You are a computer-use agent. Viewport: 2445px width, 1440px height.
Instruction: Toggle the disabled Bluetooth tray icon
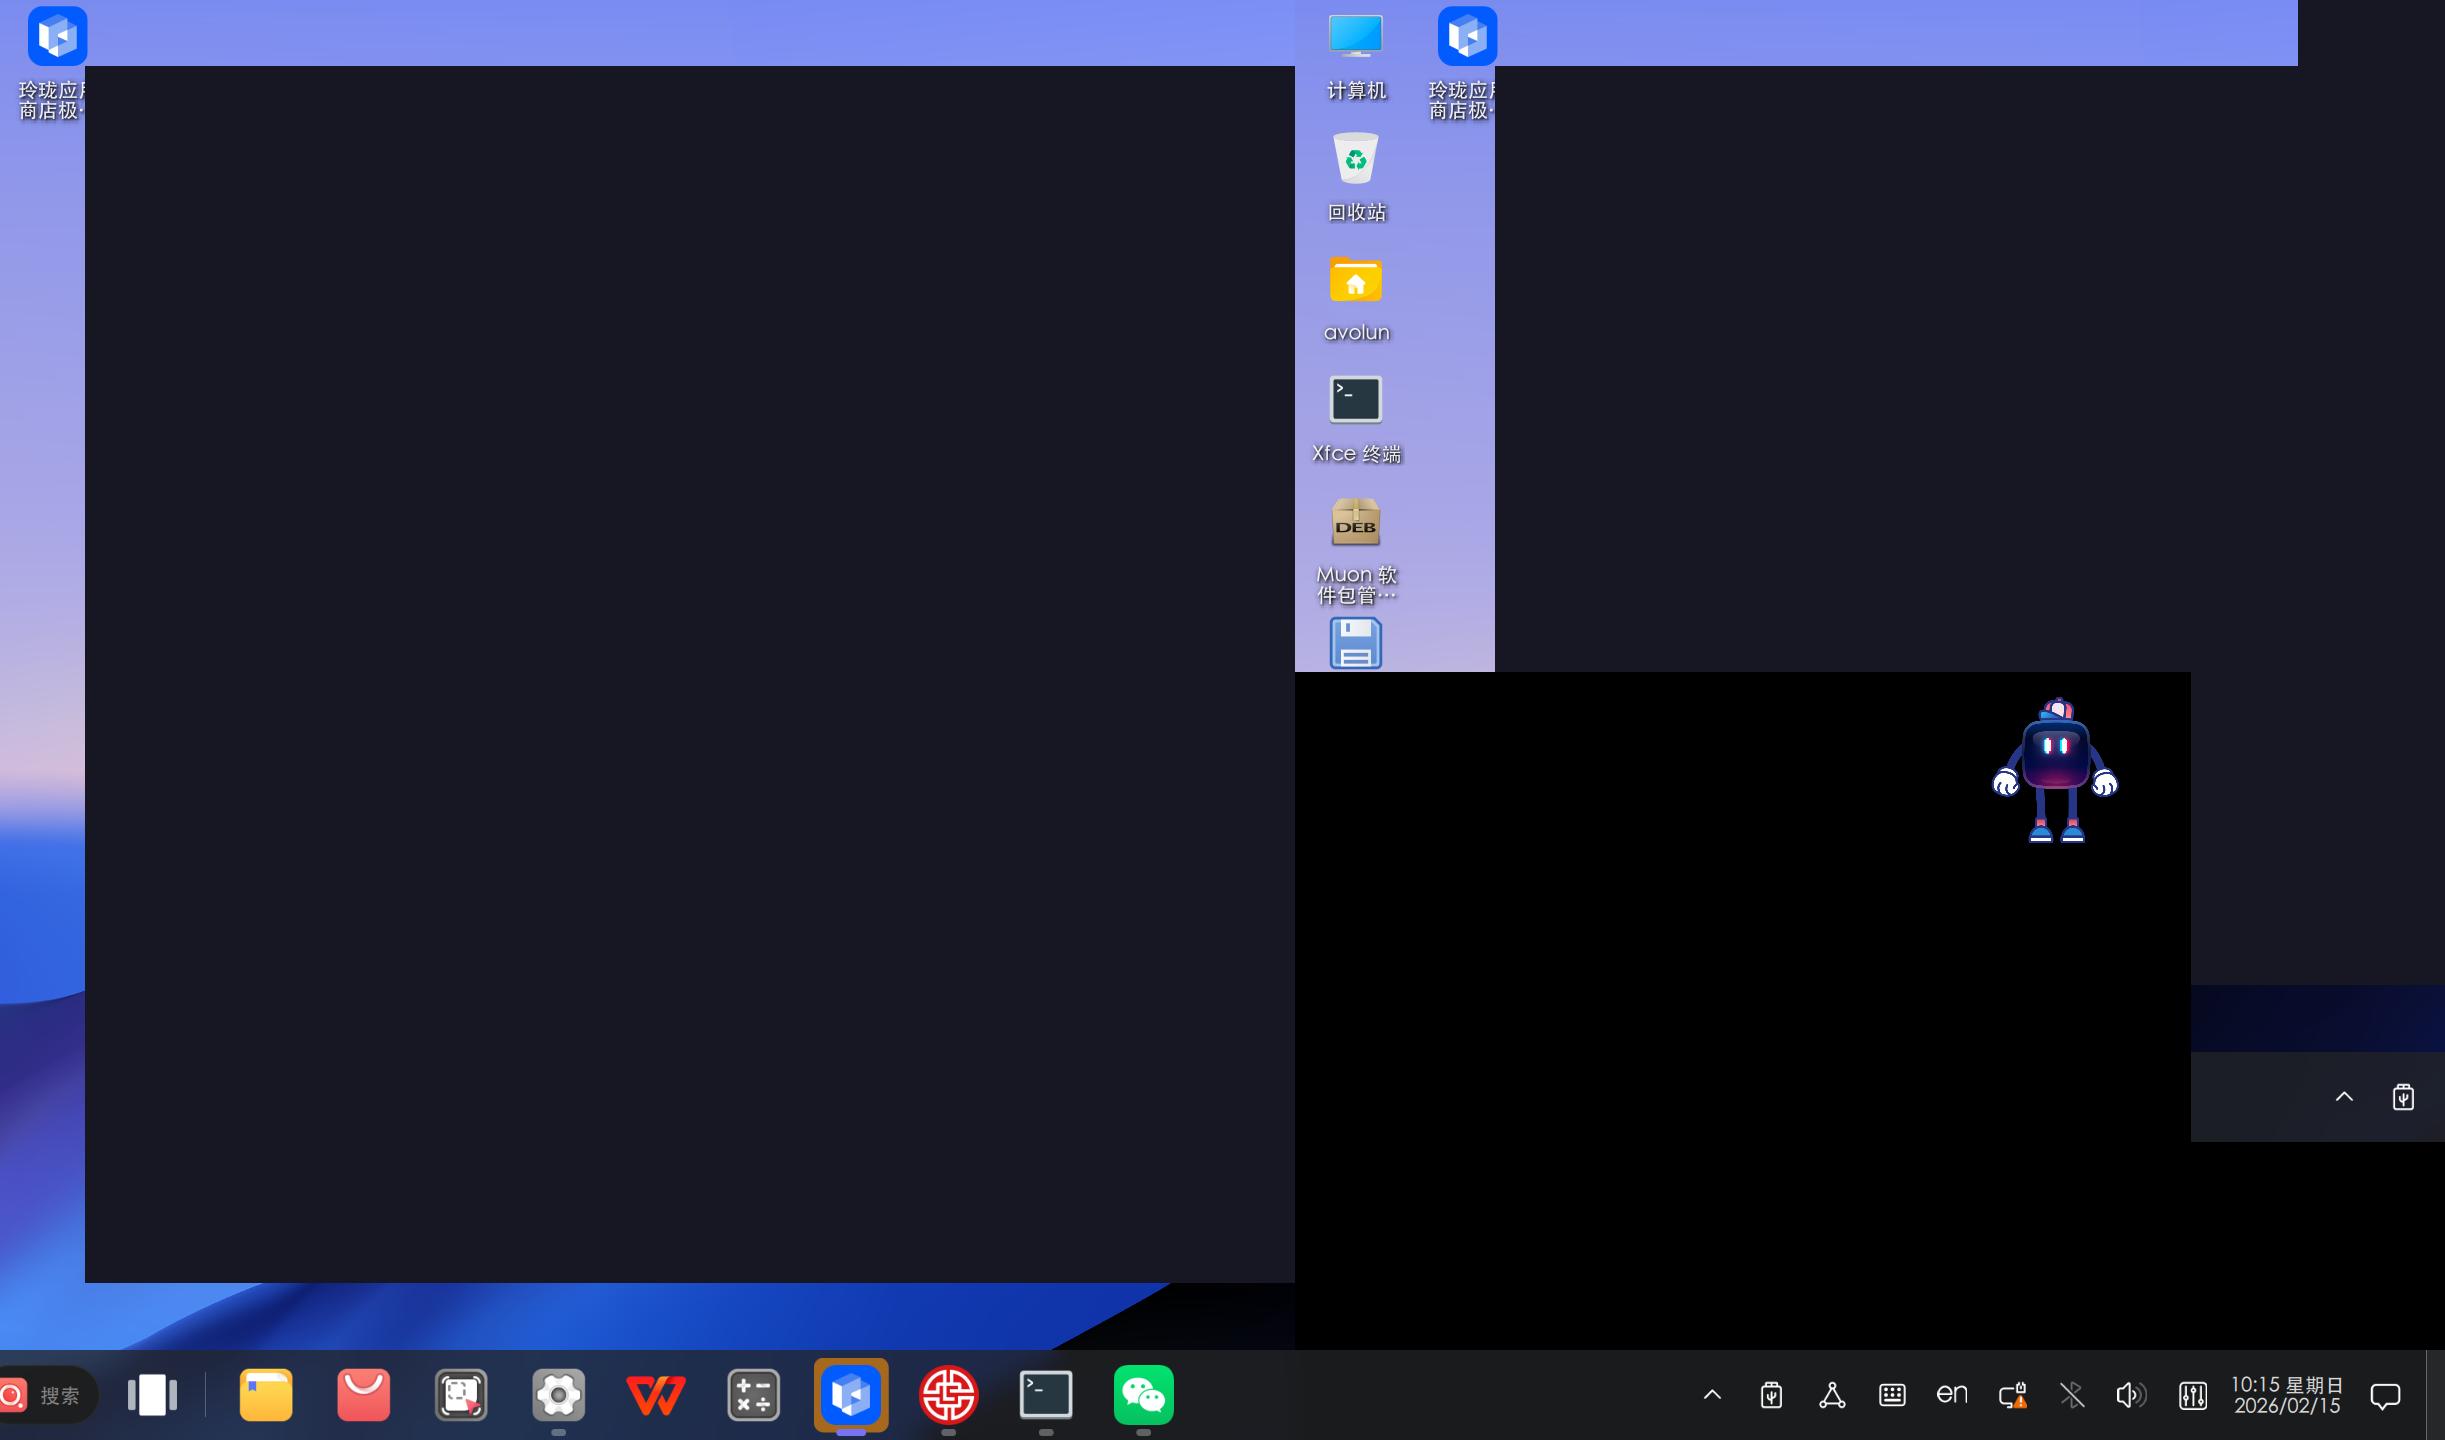click(x=2072, y=1395)
